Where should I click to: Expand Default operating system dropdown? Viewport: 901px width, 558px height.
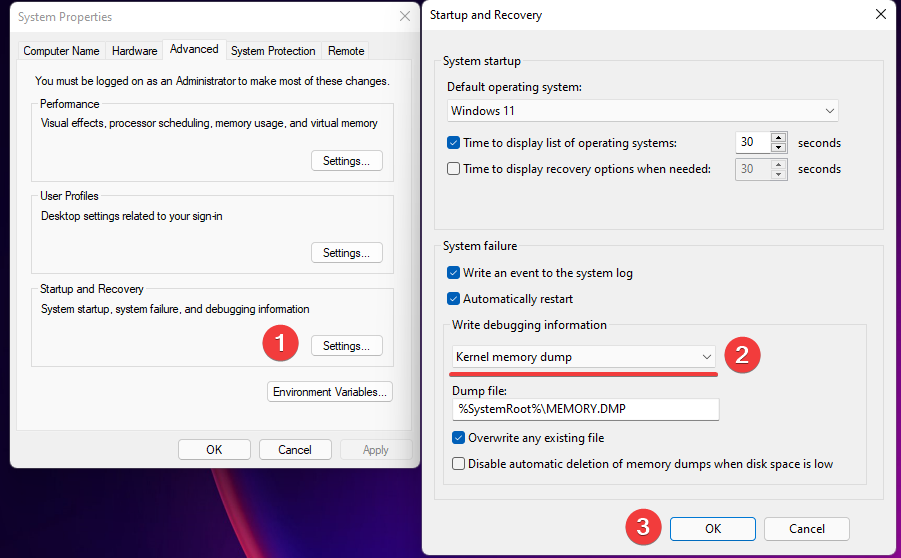[642, 111]
